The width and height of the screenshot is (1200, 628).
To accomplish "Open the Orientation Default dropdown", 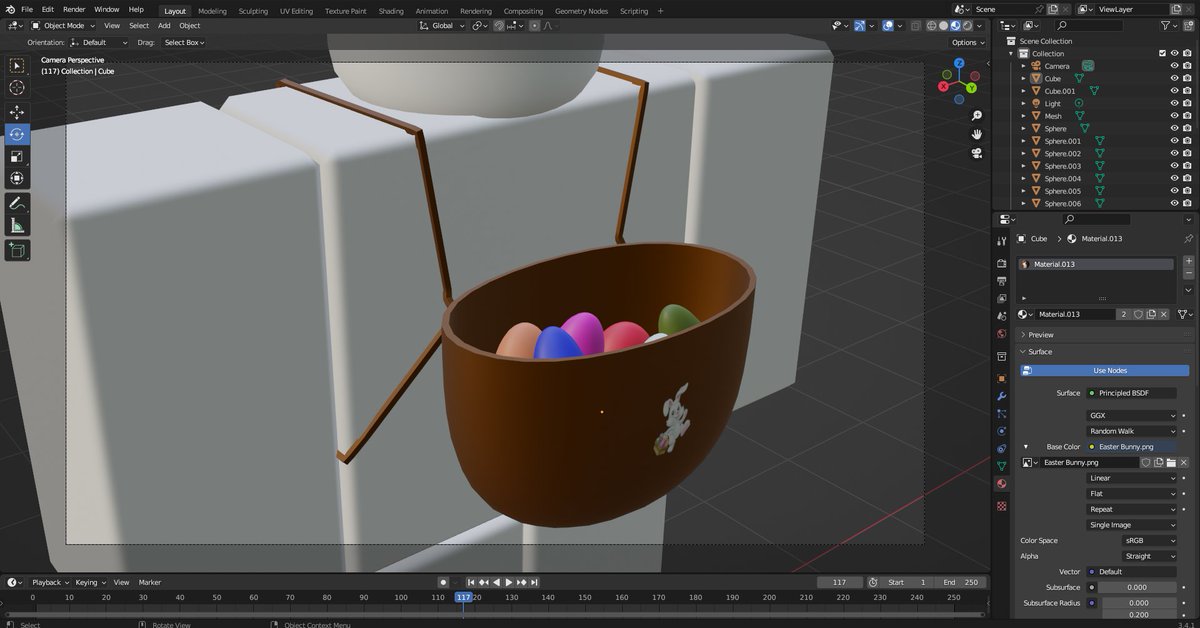I will click(x=100, y=43).
